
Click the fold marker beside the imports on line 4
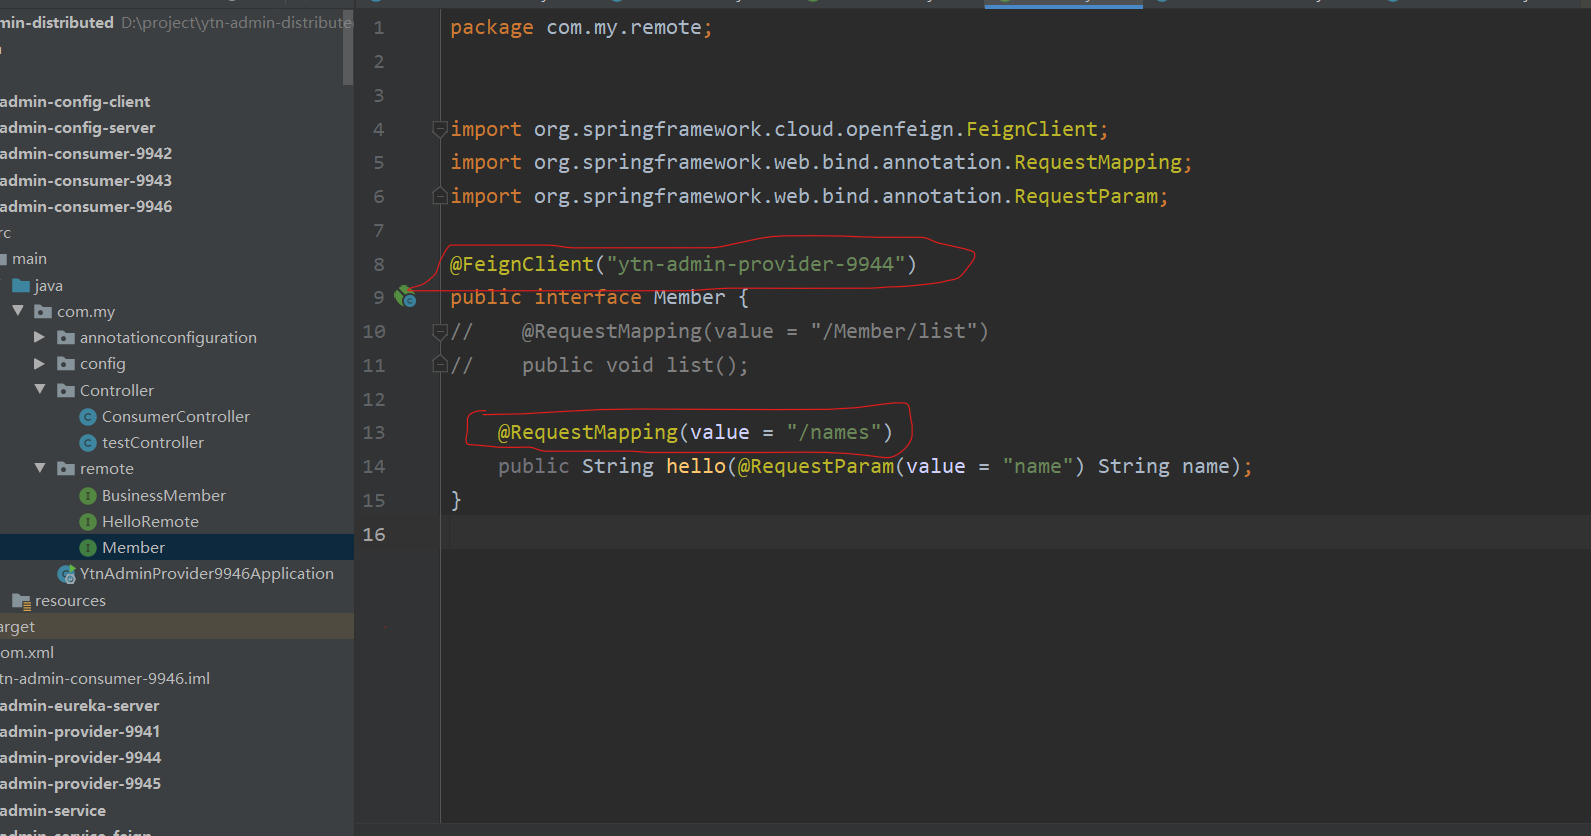pyautogui.click(x=439, y=128)
